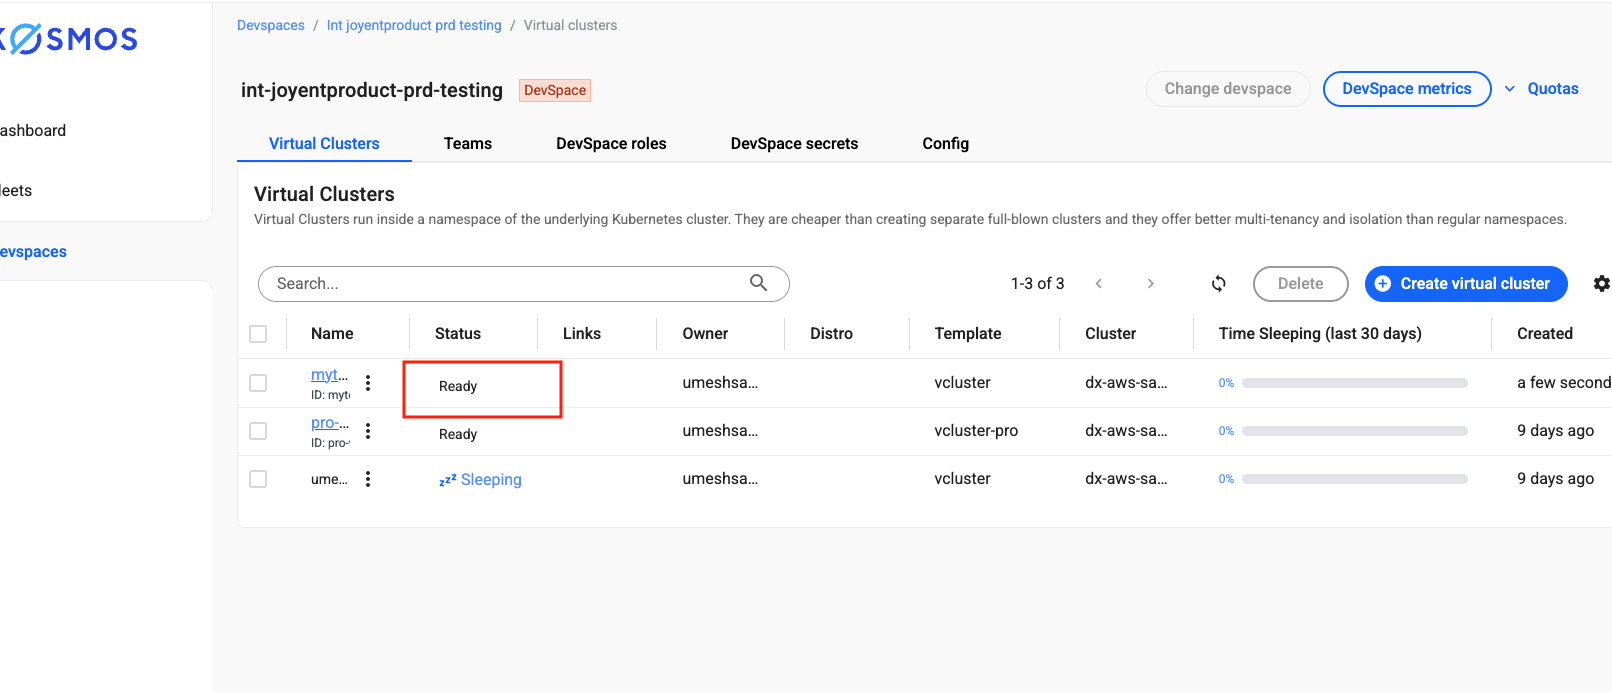Screen dimensions: 1612x693
Task: Click Time Sleeping (last 30 days) header
Action: [x=1320, y=334]
